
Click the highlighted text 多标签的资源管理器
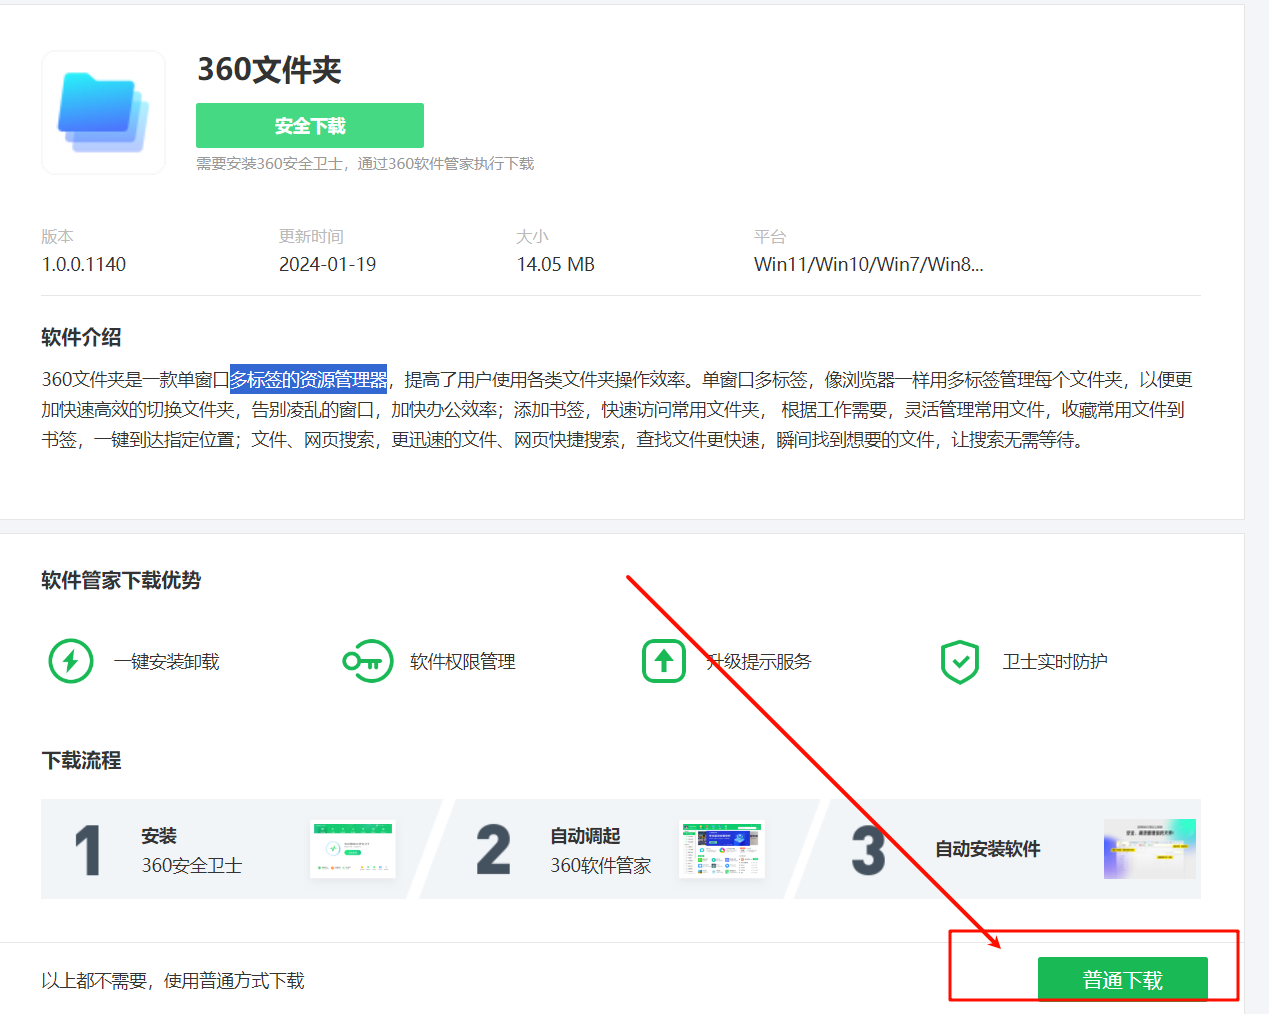(x=308, y=380)
